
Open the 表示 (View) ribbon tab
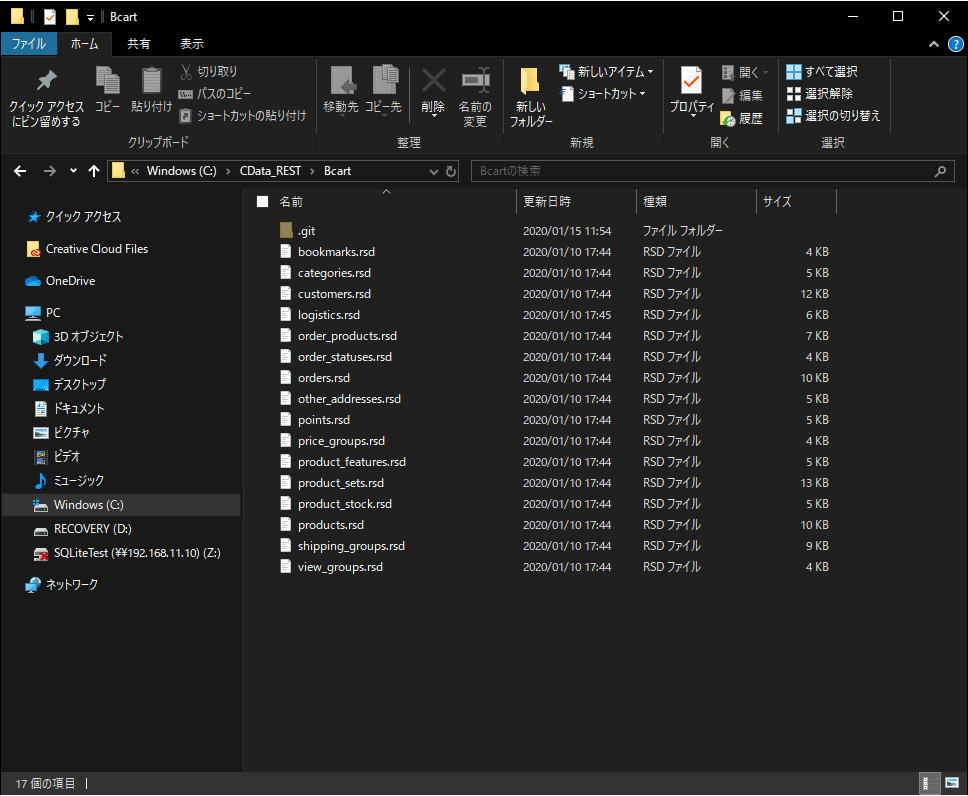tap(192, 44)
